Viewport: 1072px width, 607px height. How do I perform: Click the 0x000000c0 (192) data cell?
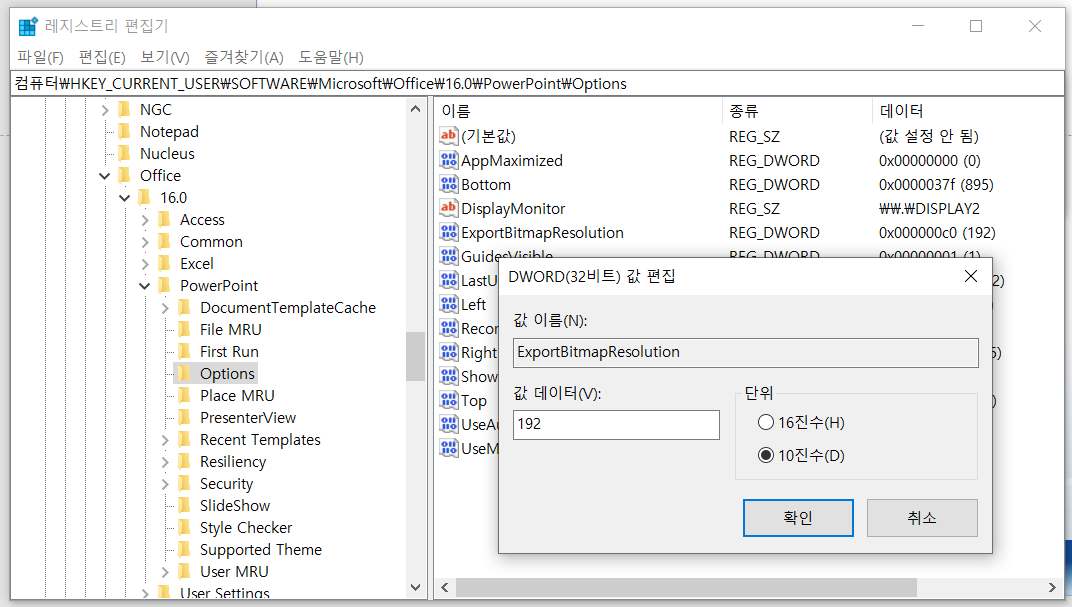(937, 232)
